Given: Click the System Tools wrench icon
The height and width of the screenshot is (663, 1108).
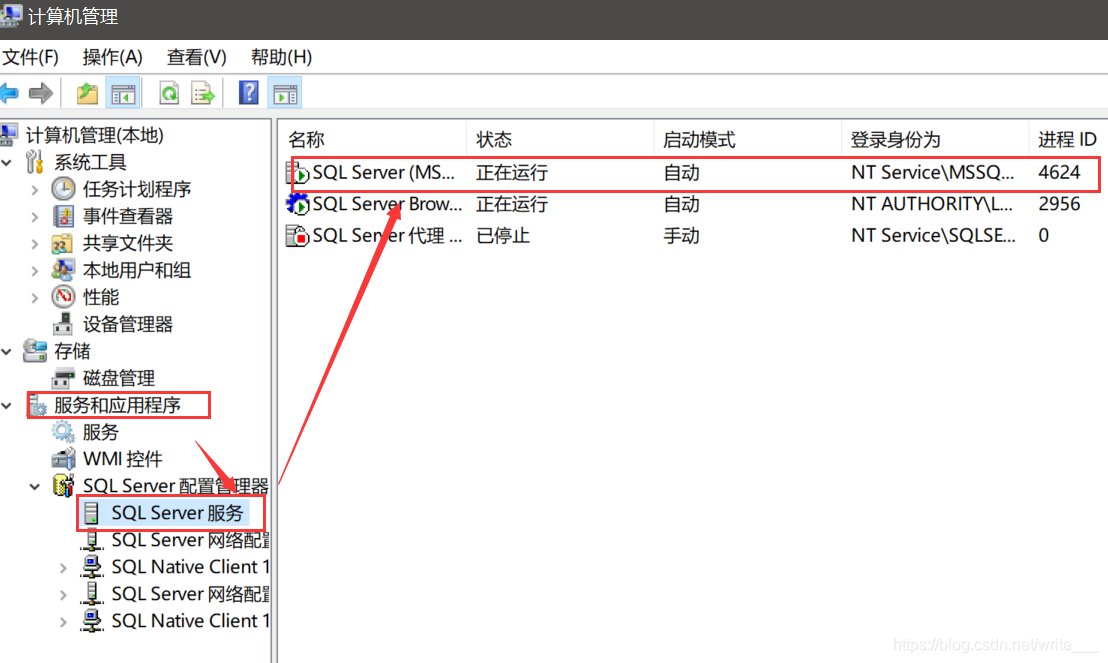Looking at the screenshot, I should click(35, 162).
